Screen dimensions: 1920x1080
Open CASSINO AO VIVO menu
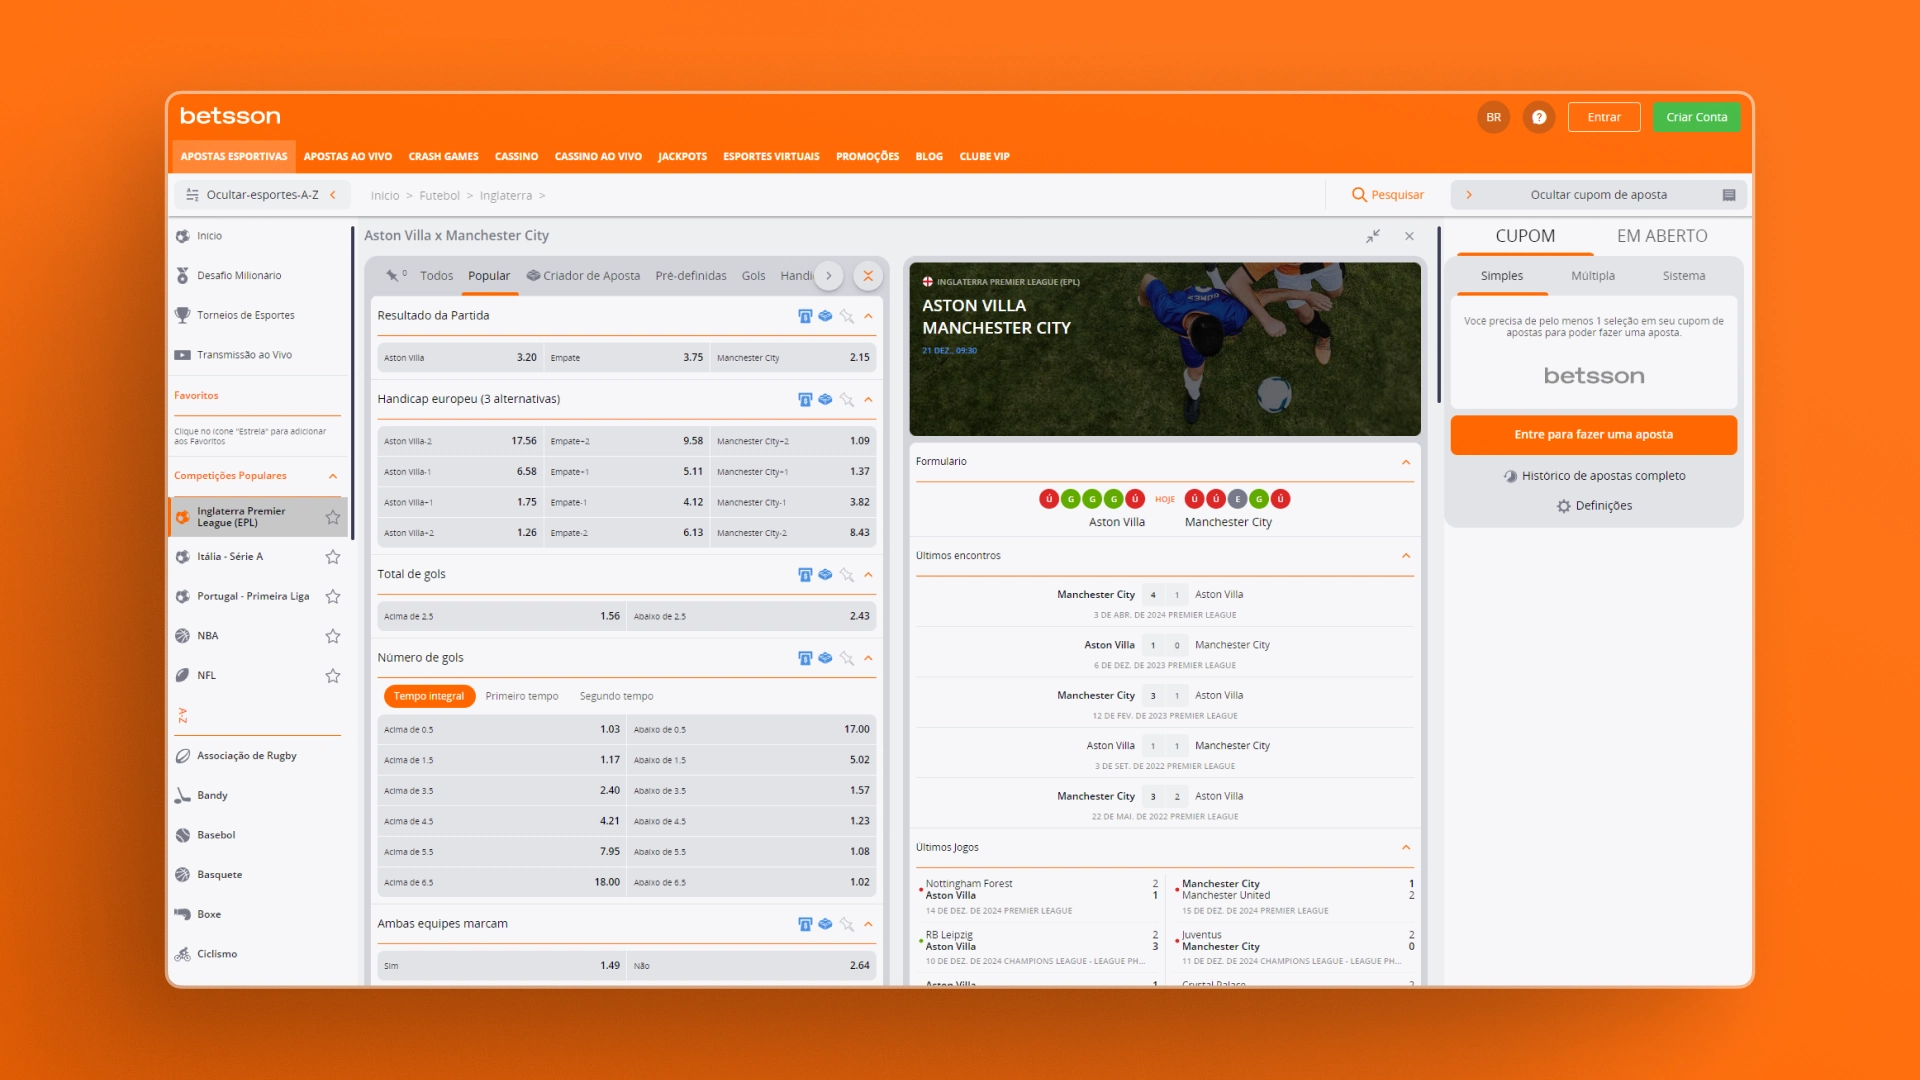[x=598, y=156]
